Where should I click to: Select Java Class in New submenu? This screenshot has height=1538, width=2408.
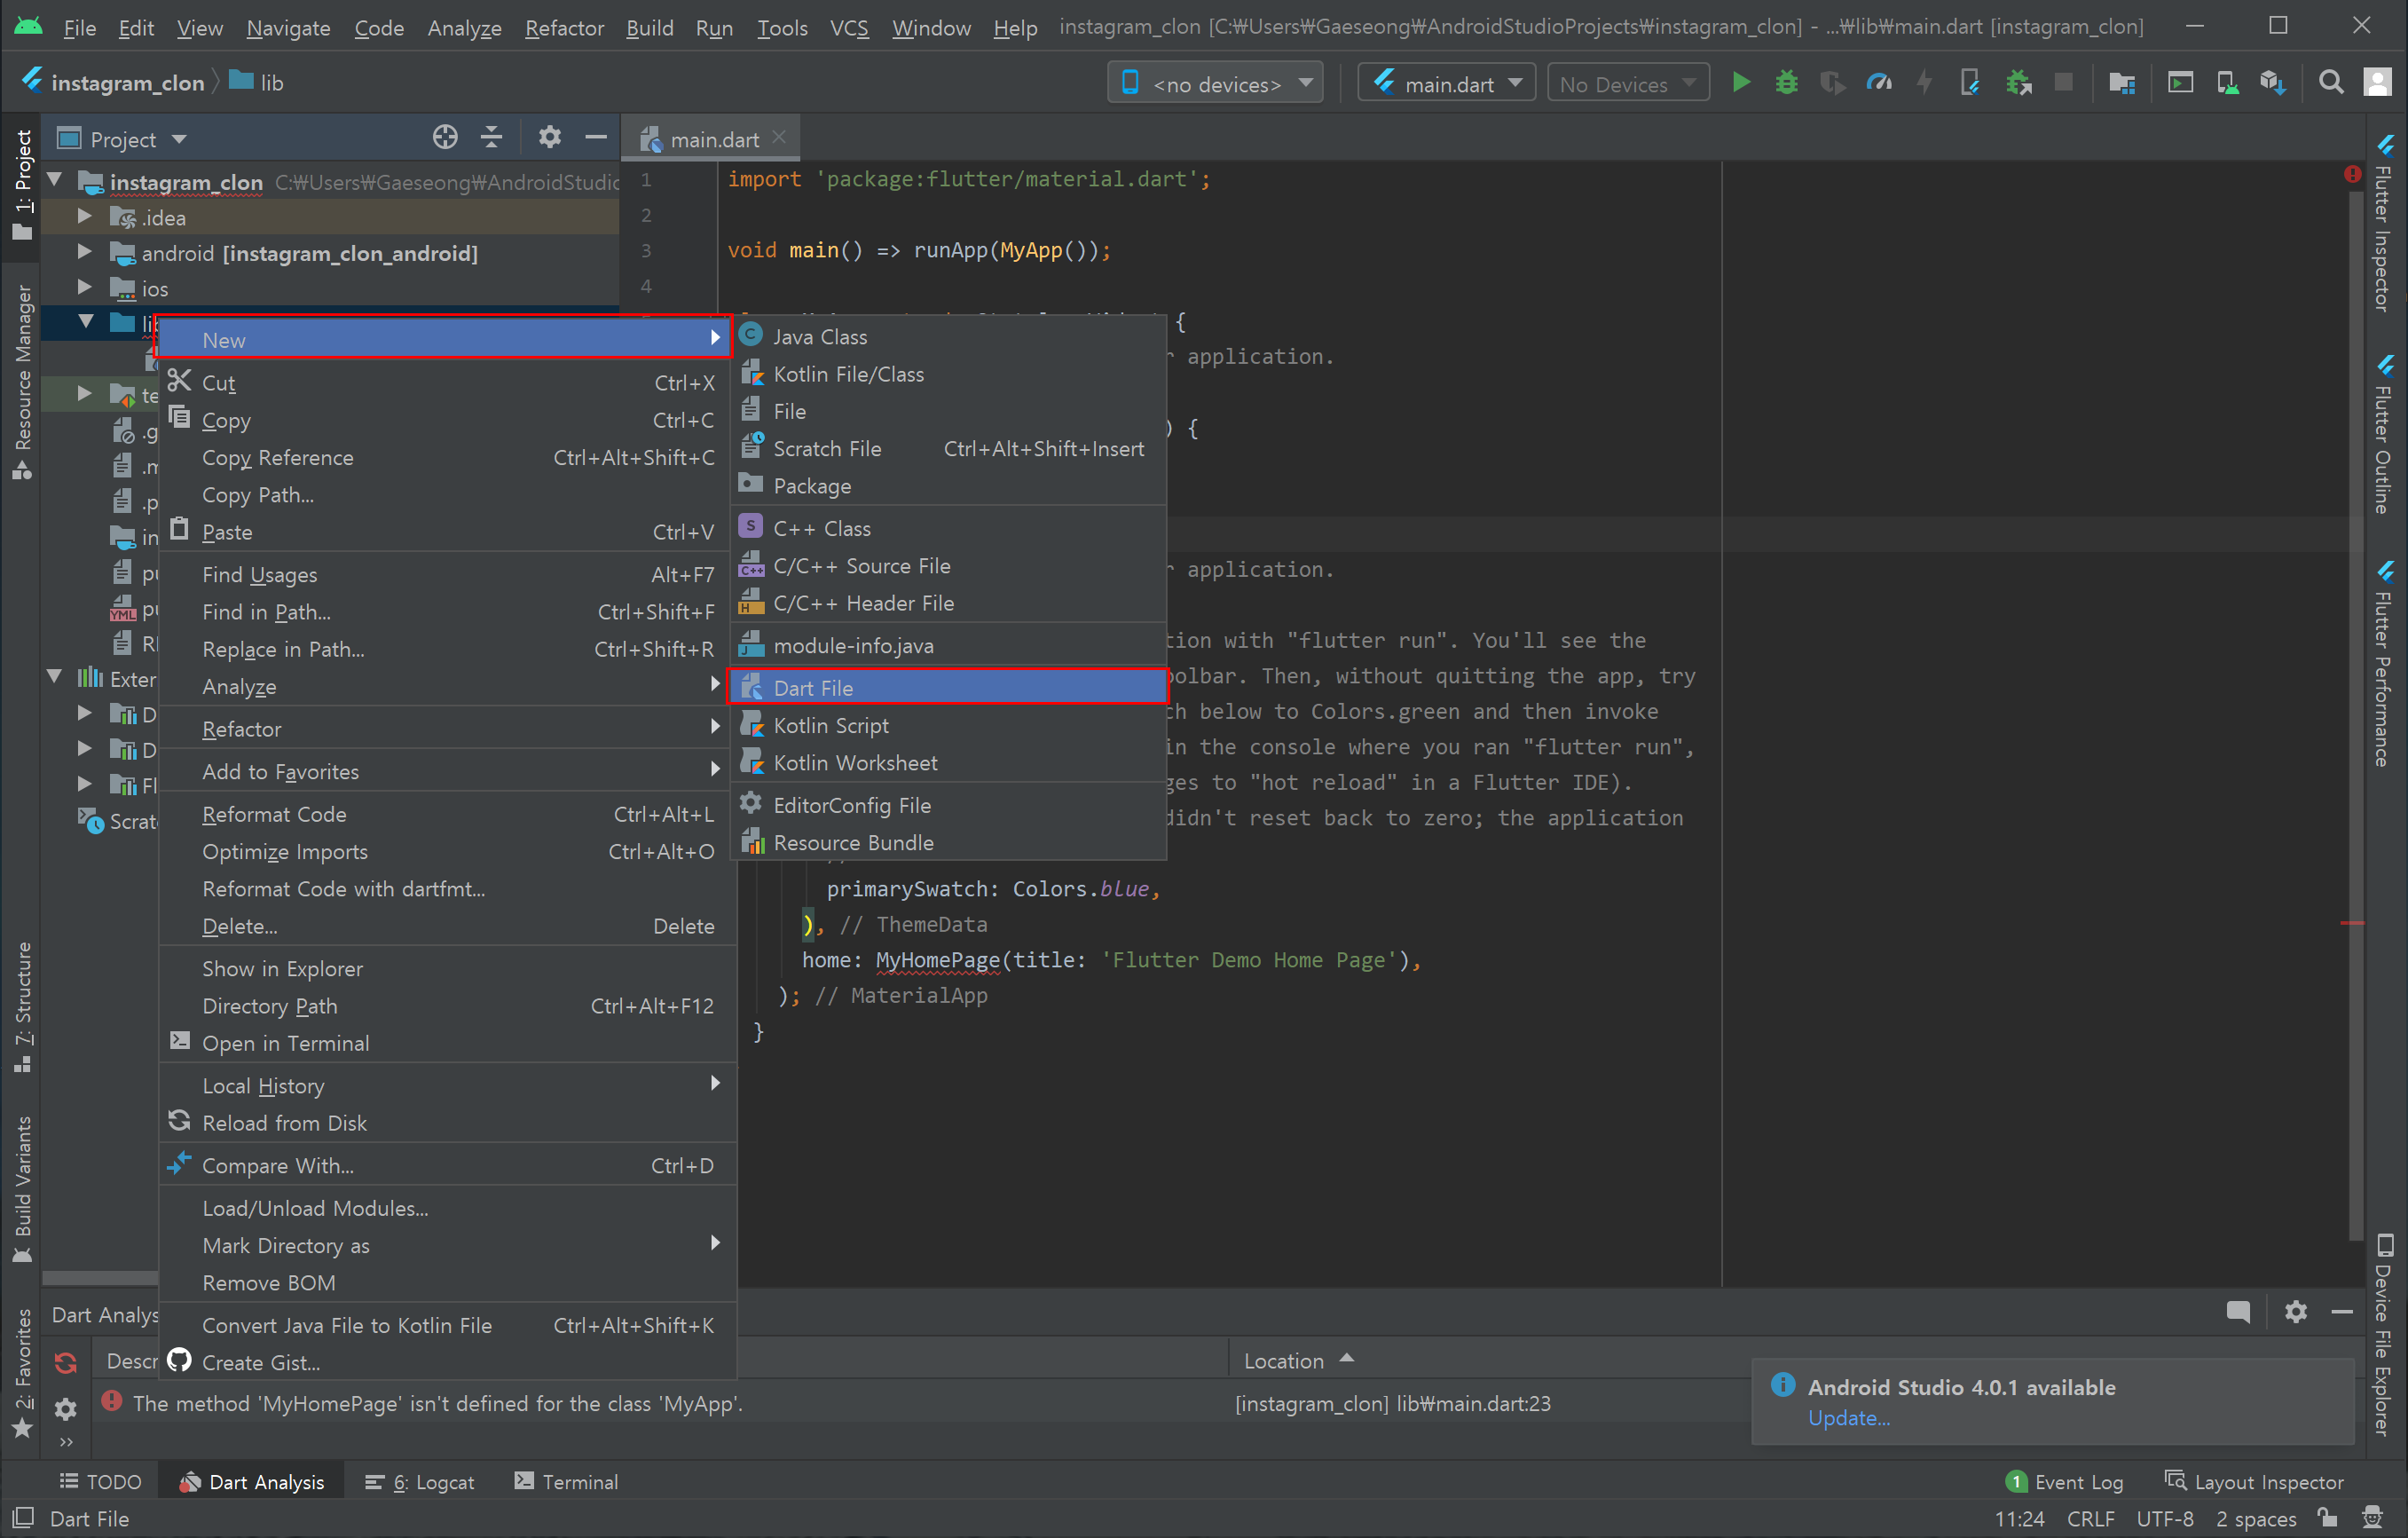point(949,337)
